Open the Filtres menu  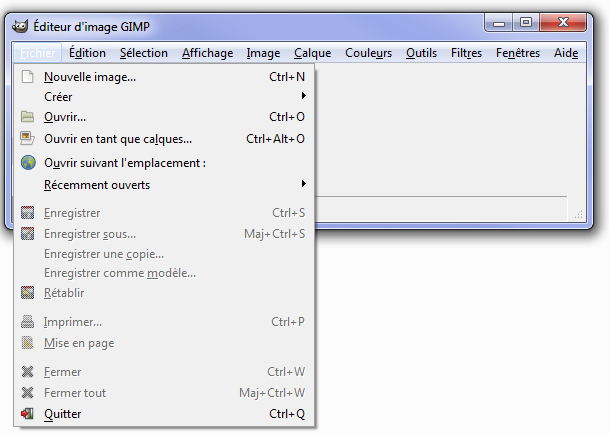pyautogui.click(x=466, y=53)
